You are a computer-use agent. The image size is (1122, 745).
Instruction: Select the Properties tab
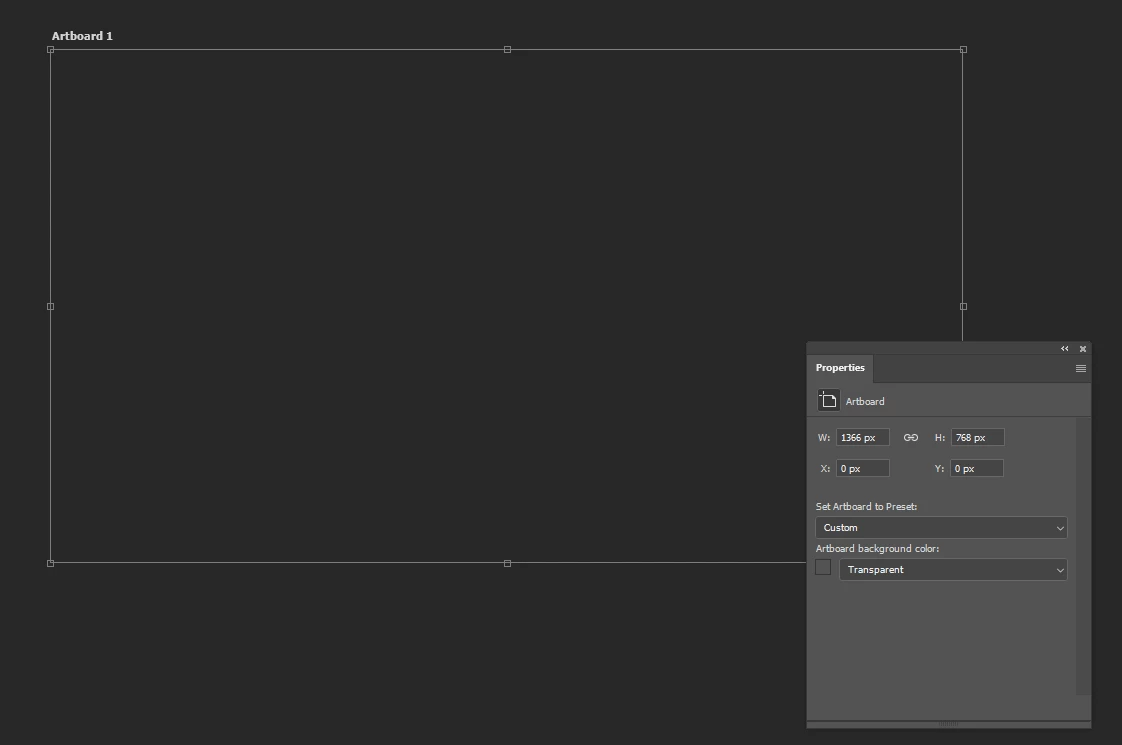(840, 368)
